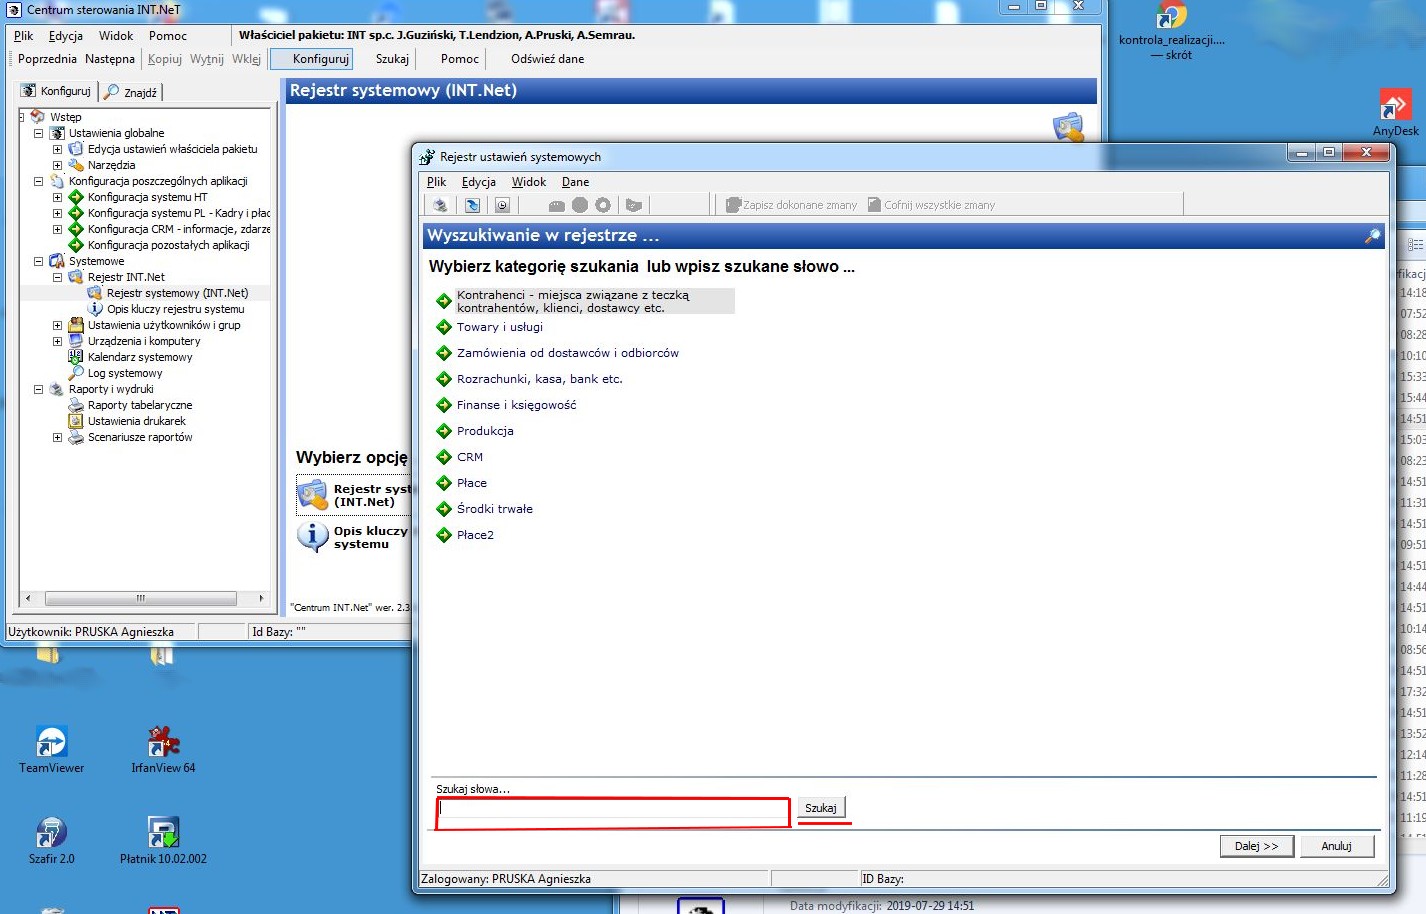Open the Widok menu in Centrum sterowania
Screen dimensions: 1426x914
116,36
